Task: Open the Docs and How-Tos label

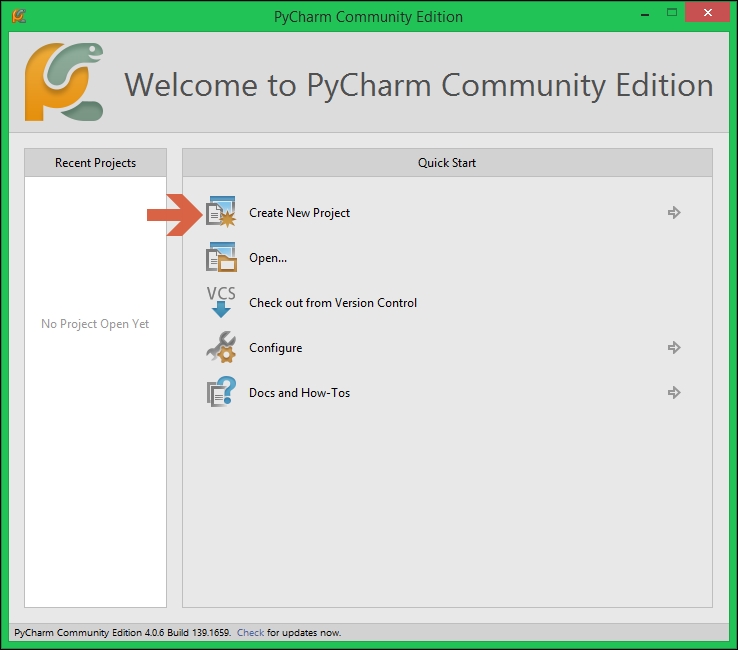Action: 299,393
